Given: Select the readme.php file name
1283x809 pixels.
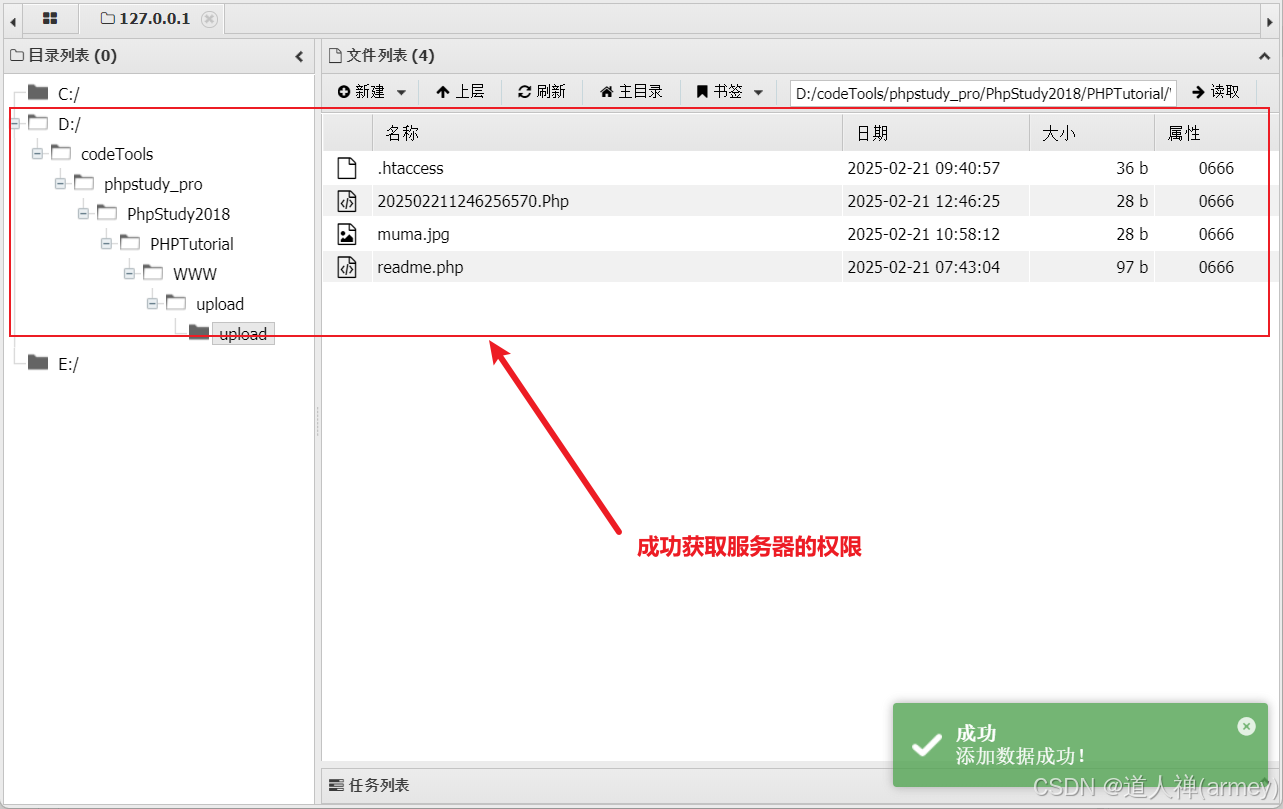Looking at the screenshot, I should [420, 267].
